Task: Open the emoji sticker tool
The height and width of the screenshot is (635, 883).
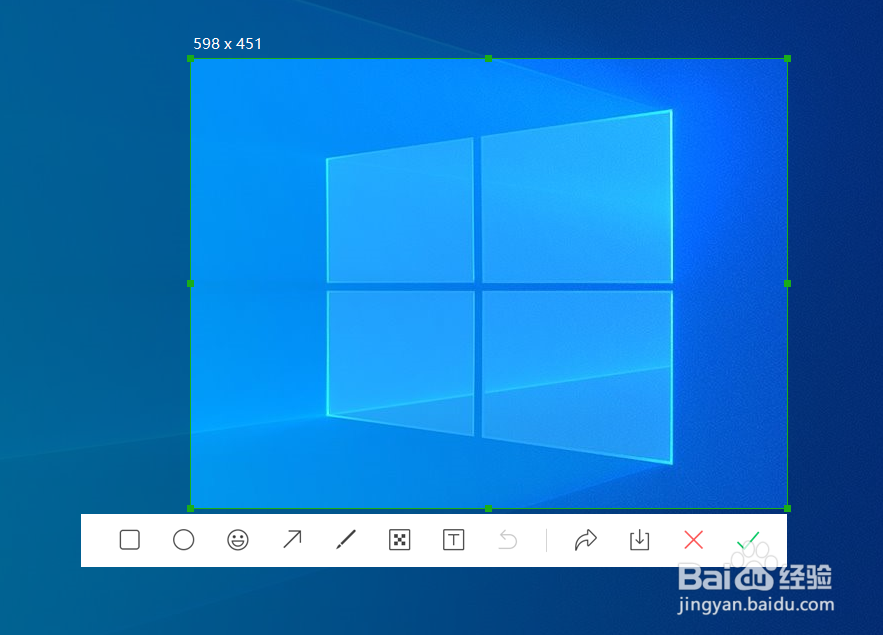Action: point(238,540)
